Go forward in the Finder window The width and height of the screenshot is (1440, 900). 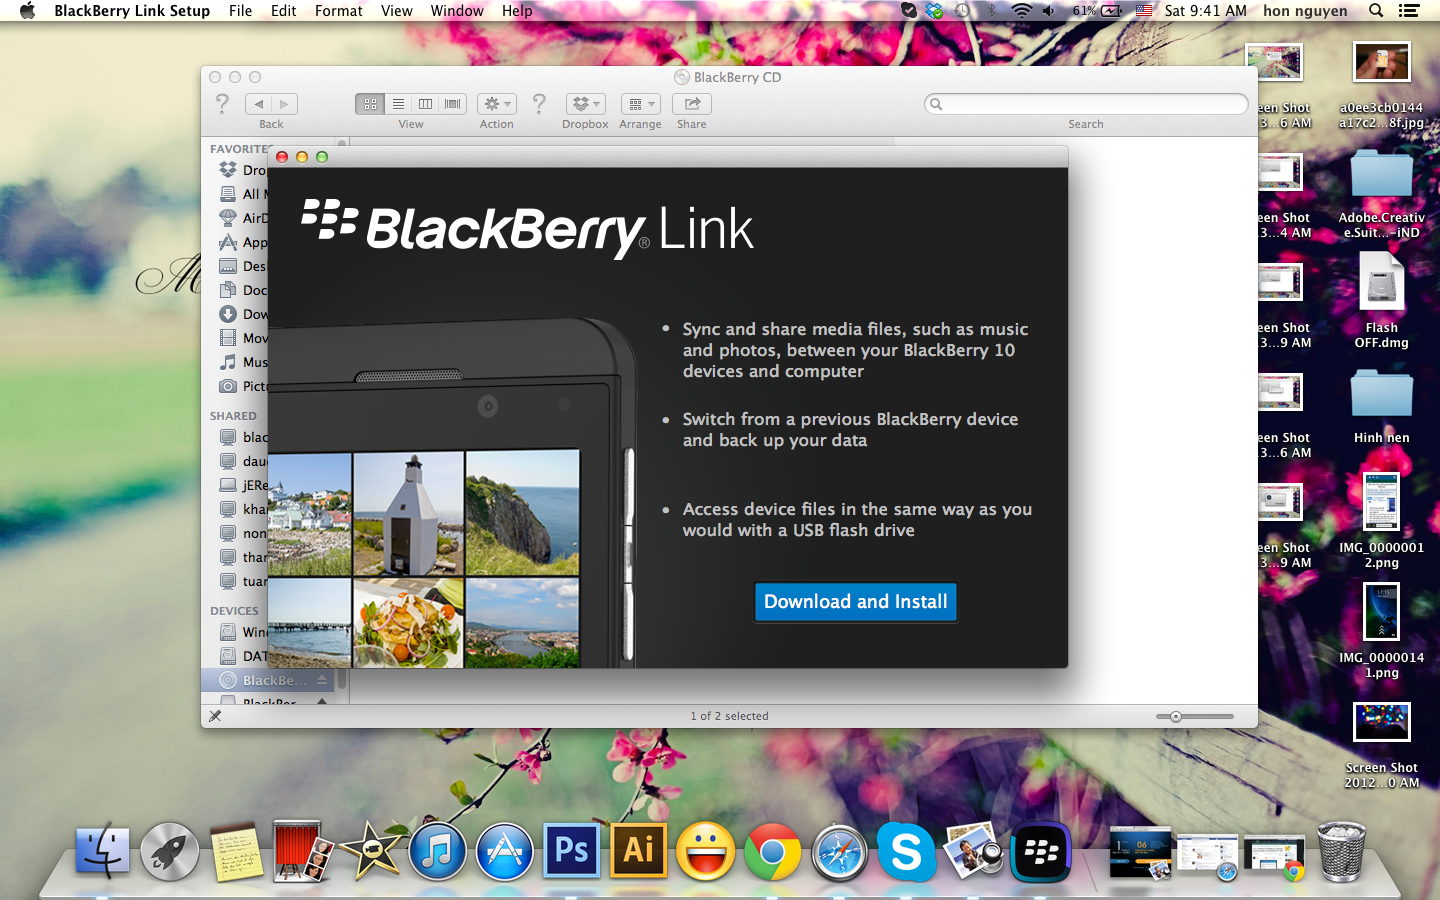tap(285, 104)
